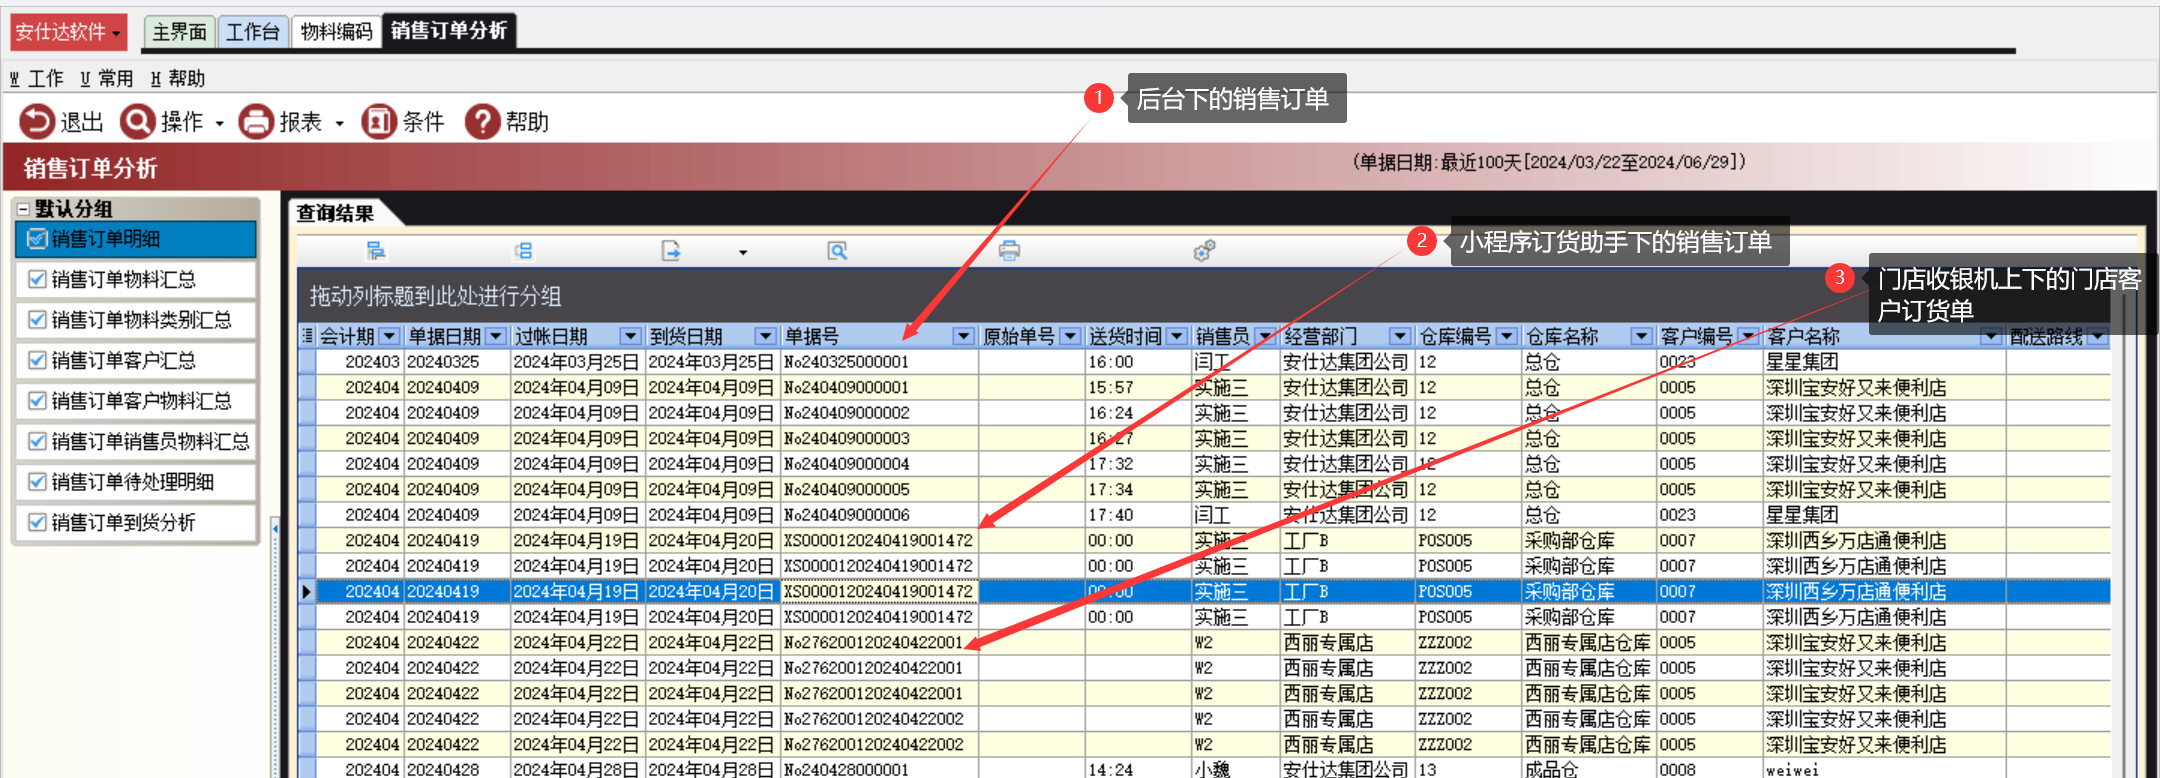2160x778 pixels.
Task: Open the export icon's dropdown arrow
Action: [x=743, y=253]
